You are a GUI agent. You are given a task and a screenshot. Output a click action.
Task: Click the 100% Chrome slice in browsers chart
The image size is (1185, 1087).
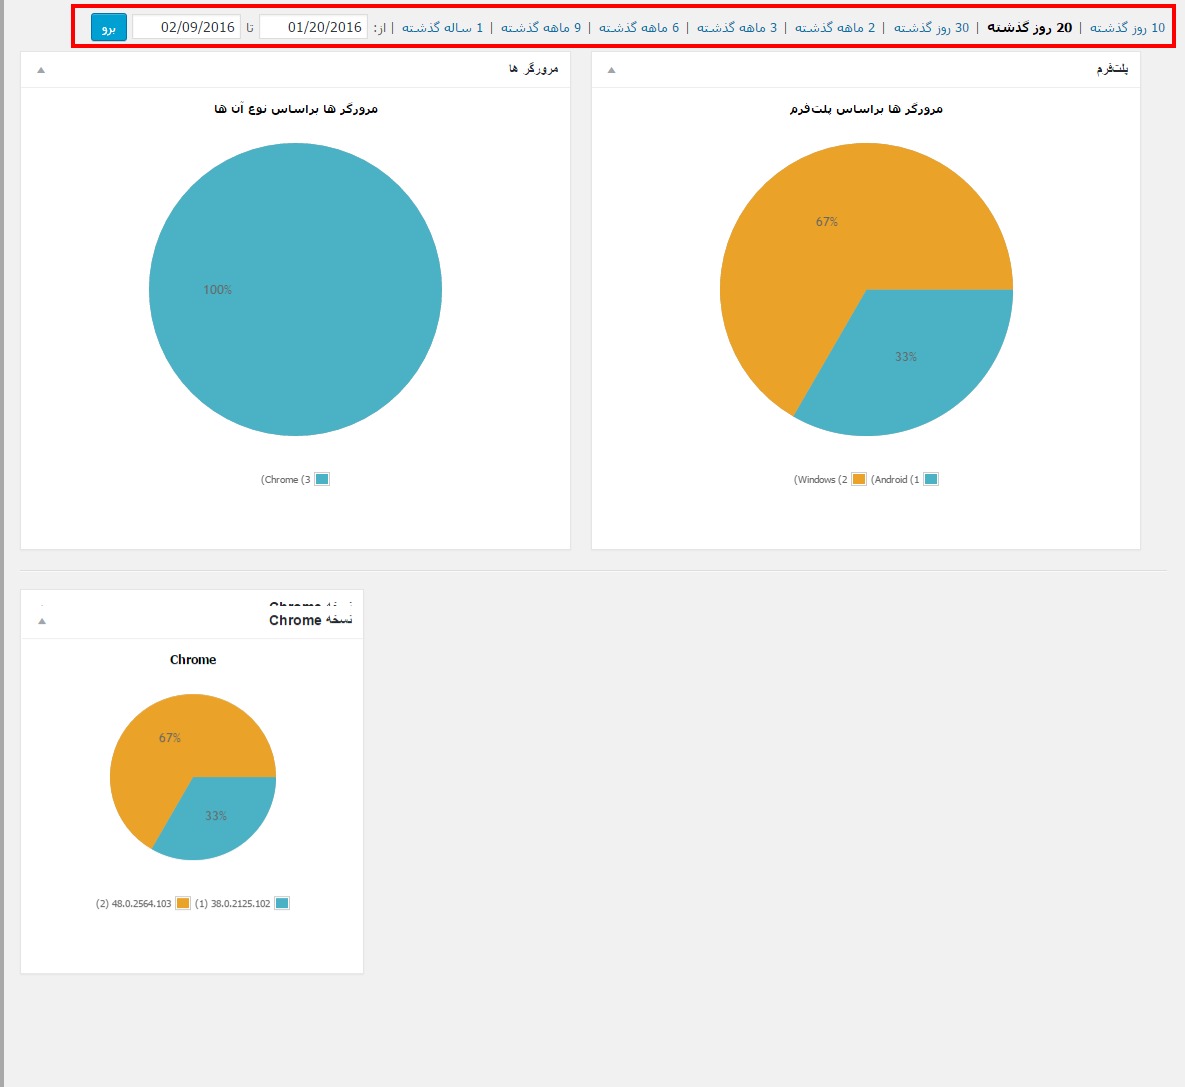click(x=295, y=290)
